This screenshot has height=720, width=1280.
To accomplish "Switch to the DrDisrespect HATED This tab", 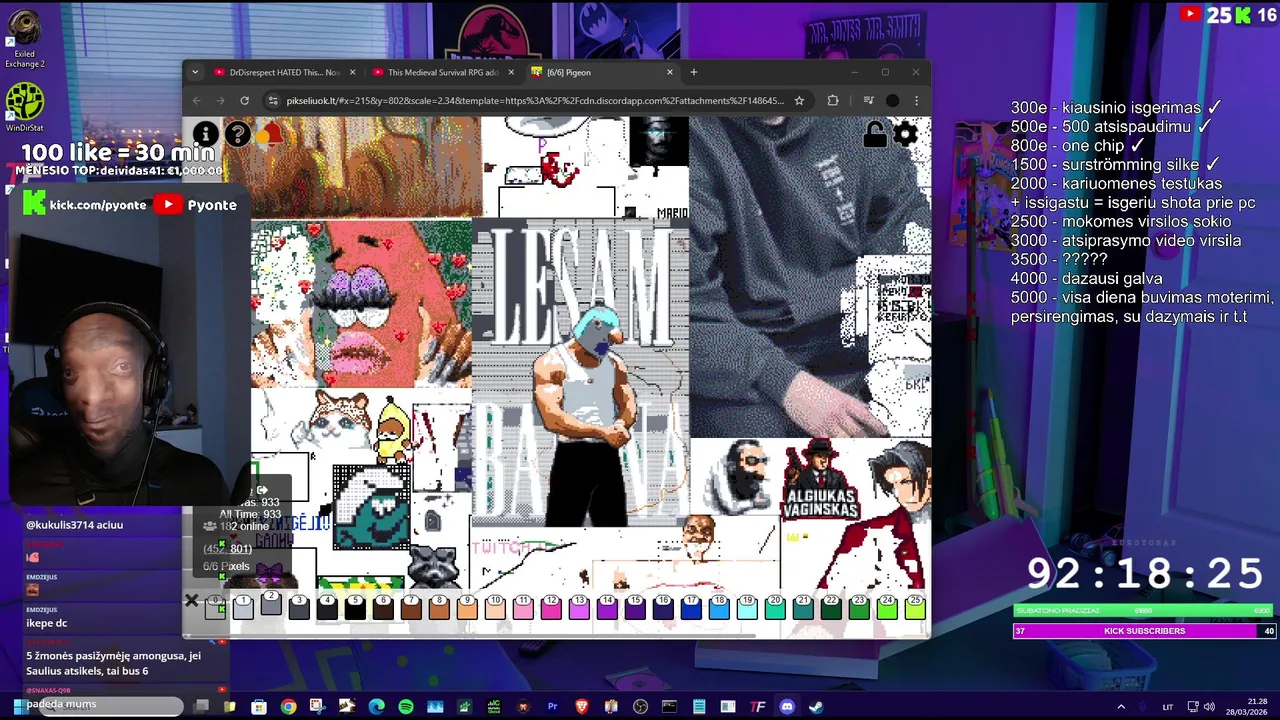I will coord(284,72).
